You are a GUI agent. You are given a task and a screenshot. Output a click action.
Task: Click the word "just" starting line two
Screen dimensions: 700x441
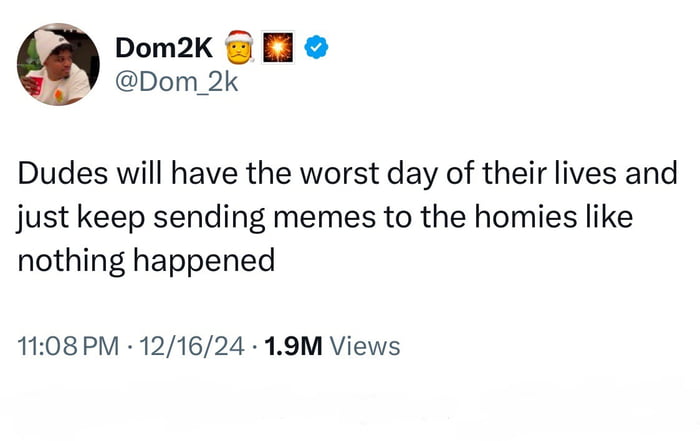(38, 217)
